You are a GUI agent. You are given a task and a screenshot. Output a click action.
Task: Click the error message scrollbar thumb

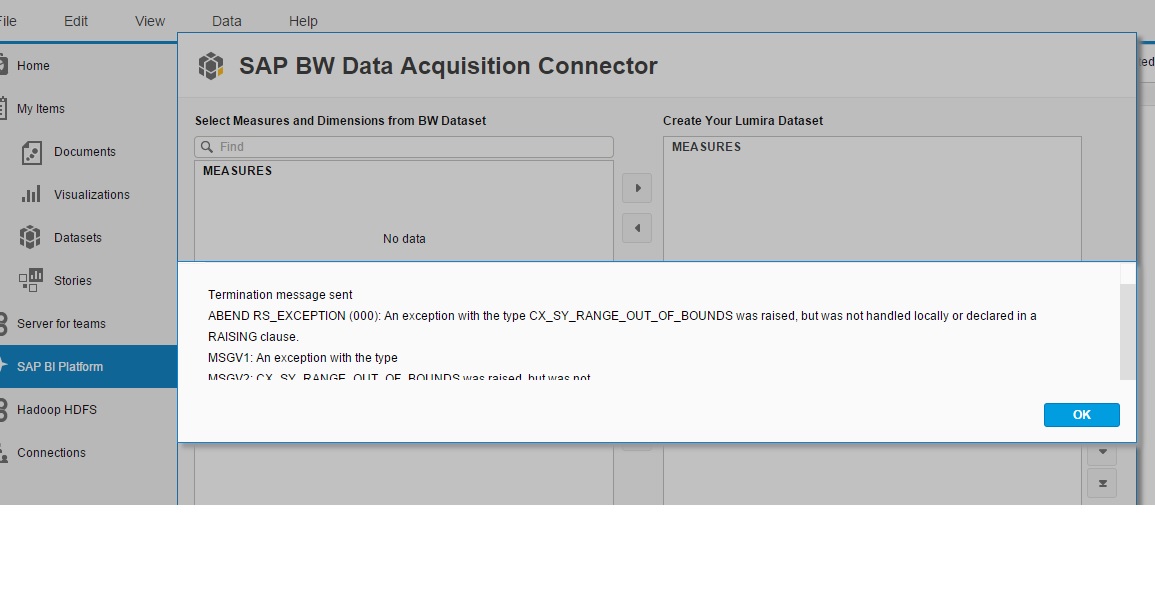coord(1127,331)
